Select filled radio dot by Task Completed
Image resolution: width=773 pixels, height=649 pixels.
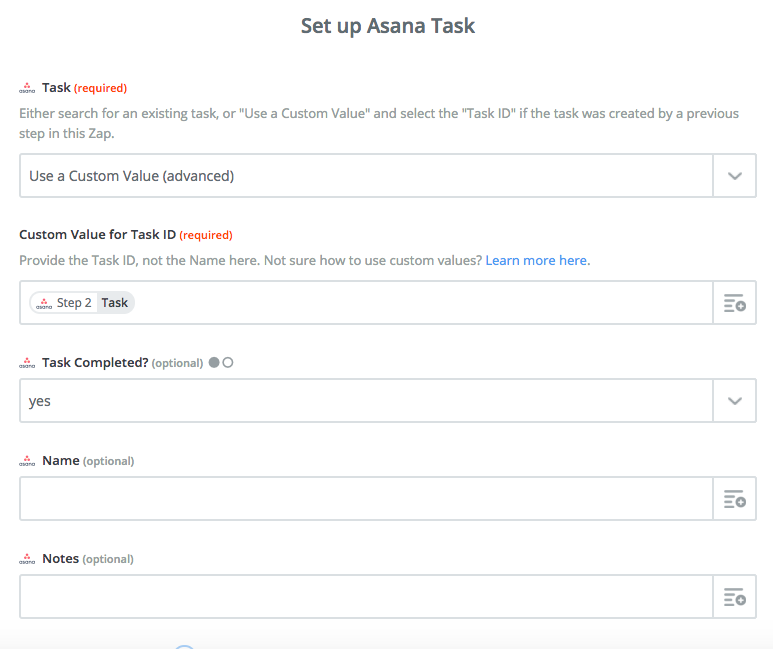[x=214, y=362]
